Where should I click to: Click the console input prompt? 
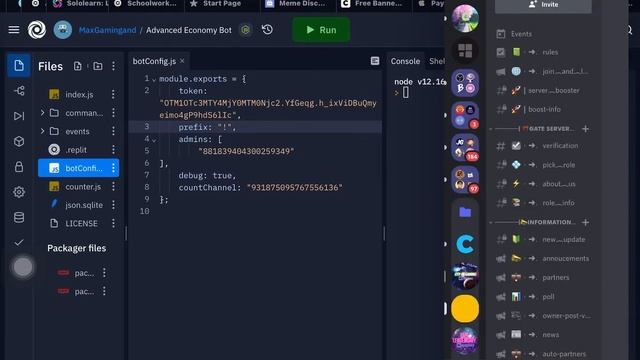(405, 93)
